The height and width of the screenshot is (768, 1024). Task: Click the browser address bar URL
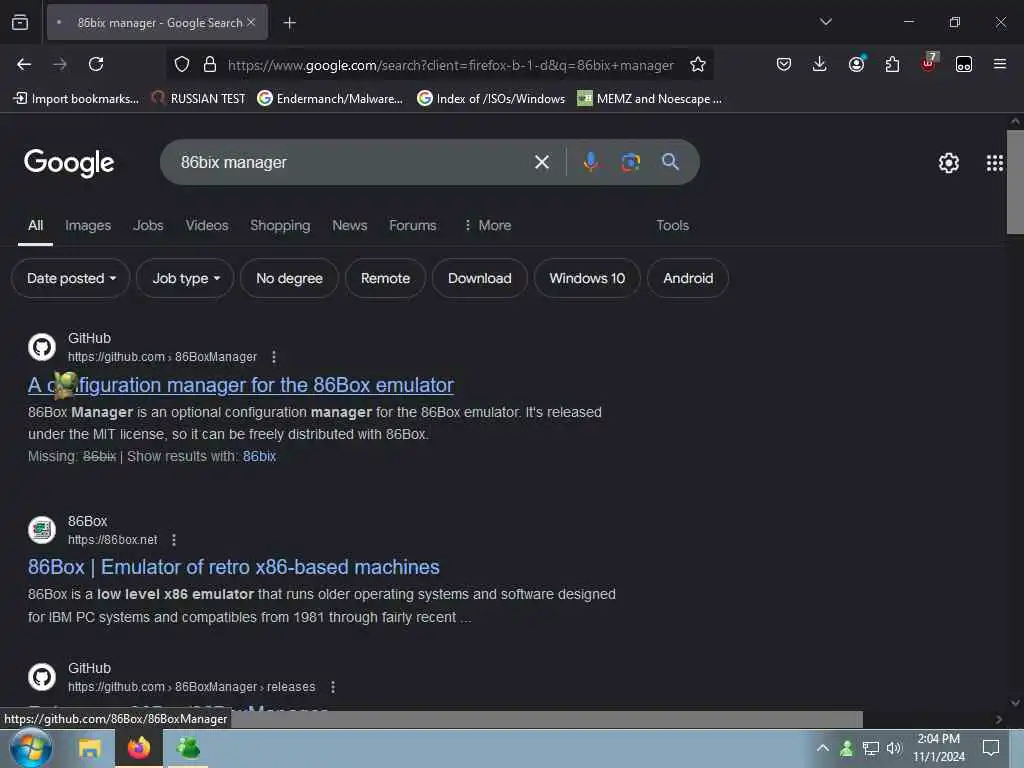point(451,65)
